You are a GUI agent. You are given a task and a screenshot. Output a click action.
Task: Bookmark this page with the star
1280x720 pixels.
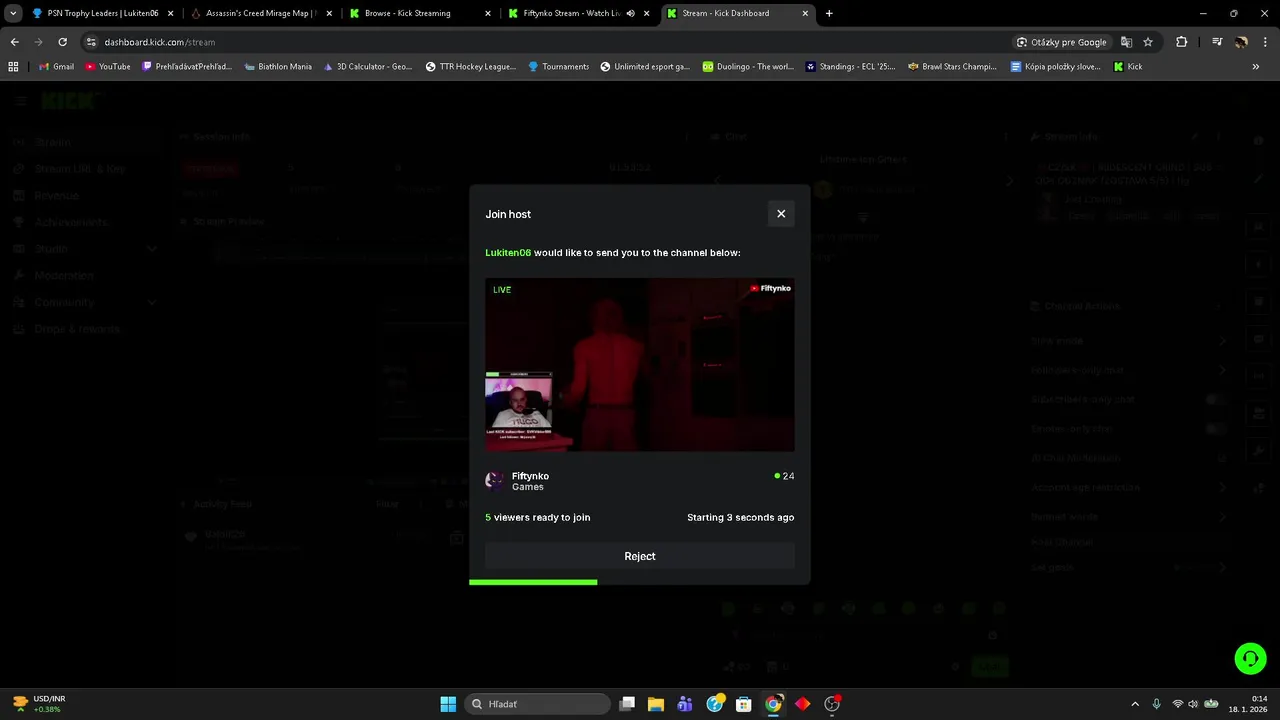pos(1148,42)
